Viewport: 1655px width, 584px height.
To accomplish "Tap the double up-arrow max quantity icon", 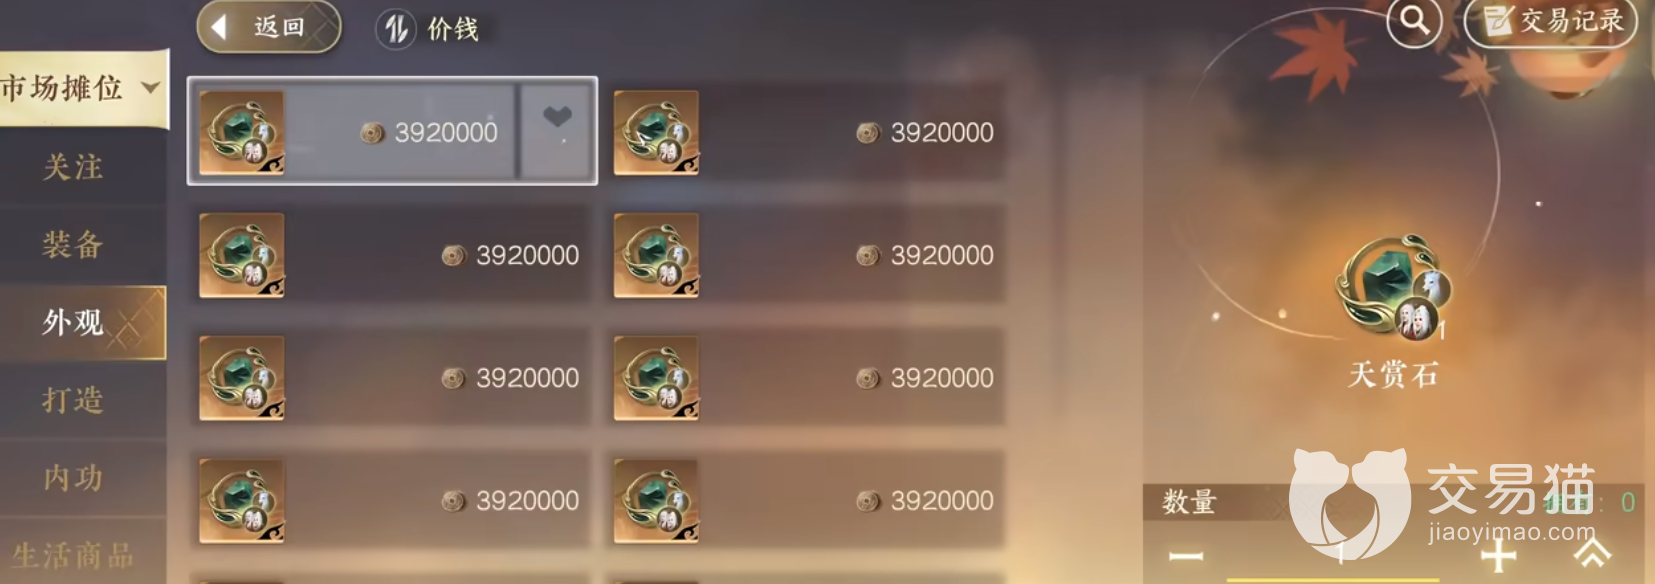I will pos(1593,553).
